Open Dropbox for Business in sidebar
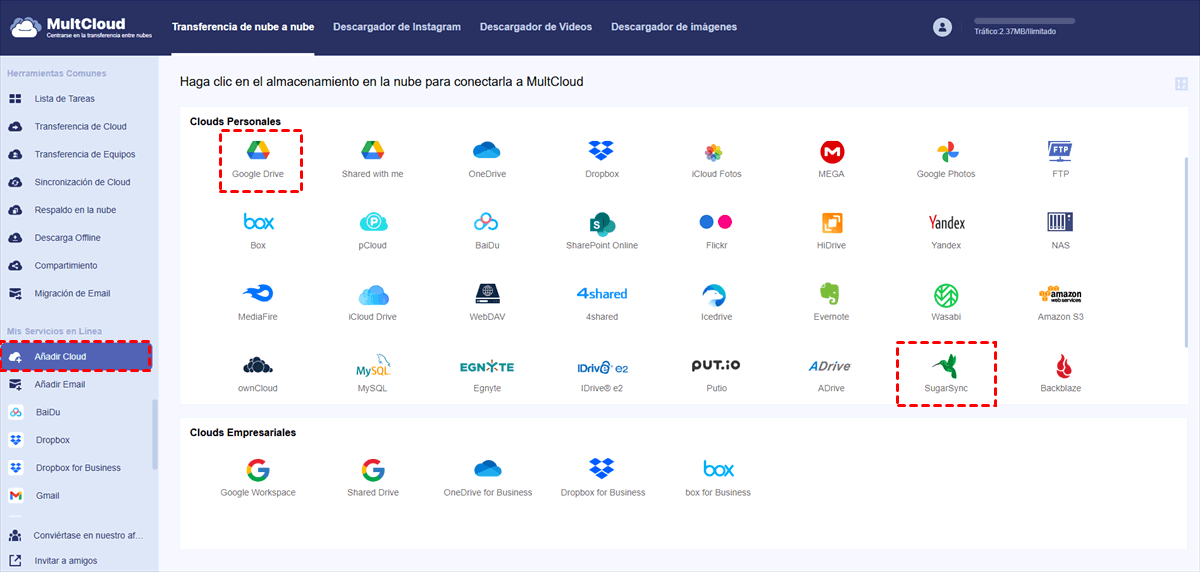Image resolution: width=1200 pixels, height=572 pixels. [x=76, y=468]
